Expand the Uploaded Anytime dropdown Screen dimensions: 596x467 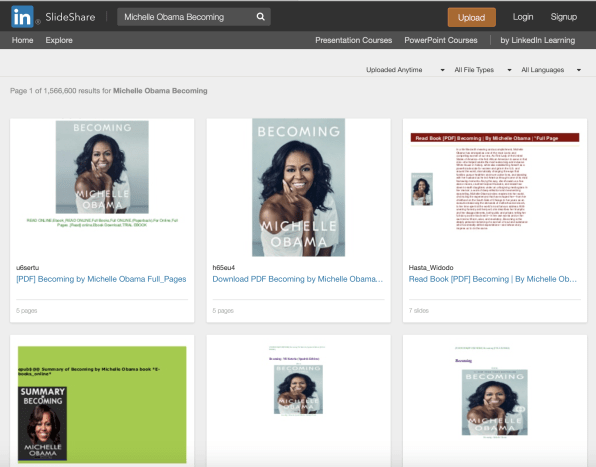tap(405, 70)
